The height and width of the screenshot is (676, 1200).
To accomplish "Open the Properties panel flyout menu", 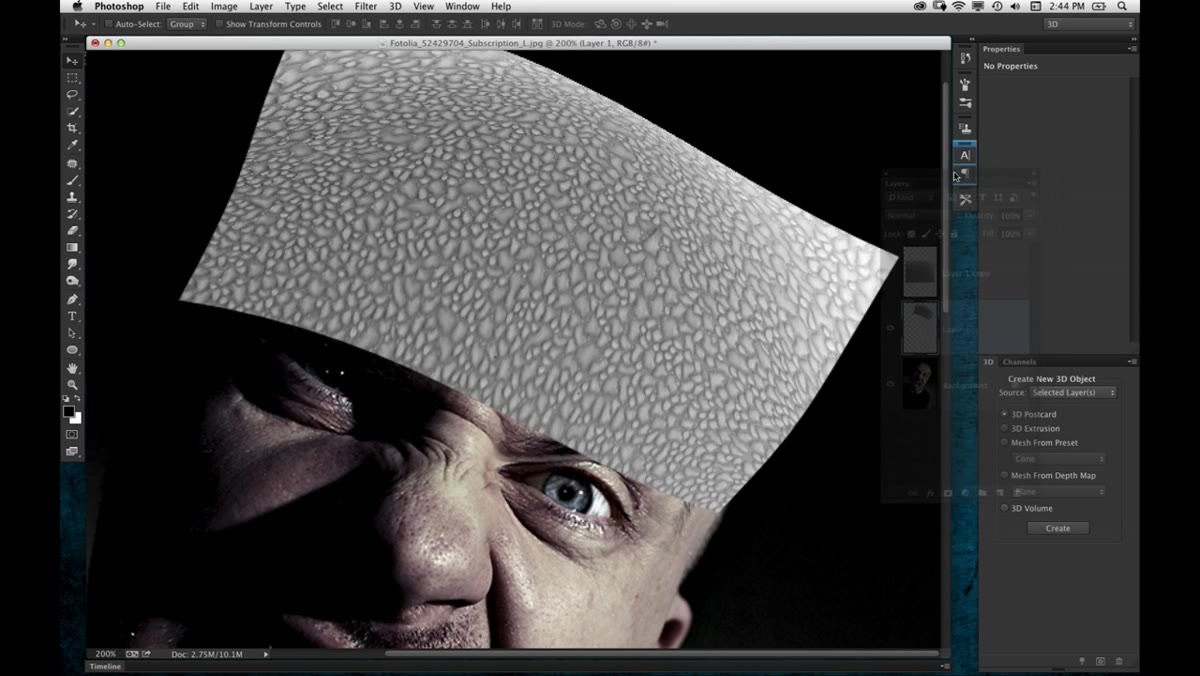I will click(1132, 49).
